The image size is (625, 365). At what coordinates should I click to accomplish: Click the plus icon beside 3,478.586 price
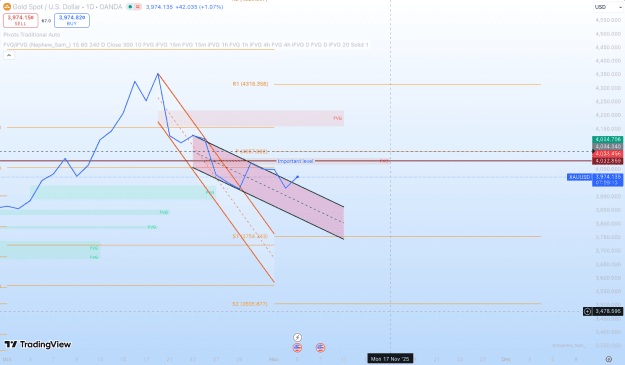coord(587,311)
